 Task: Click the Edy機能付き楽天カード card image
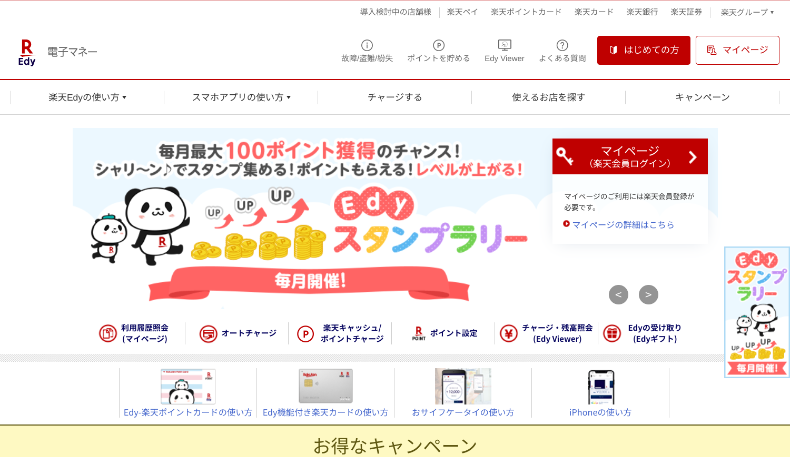click(326, 386)
